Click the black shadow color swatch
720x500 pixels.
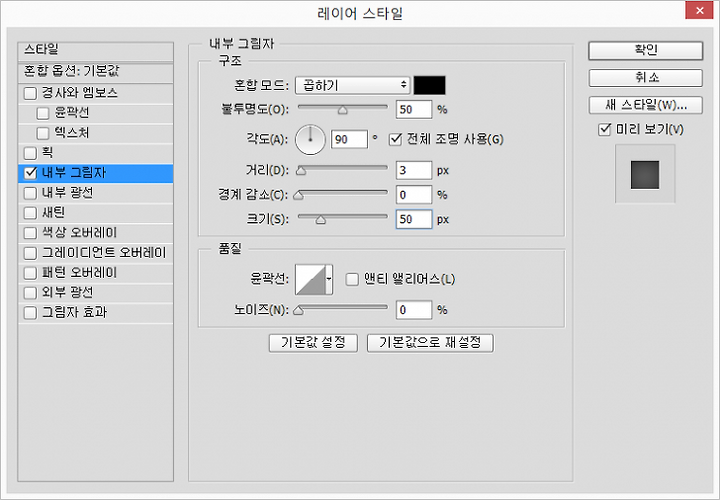coord(429,85)
